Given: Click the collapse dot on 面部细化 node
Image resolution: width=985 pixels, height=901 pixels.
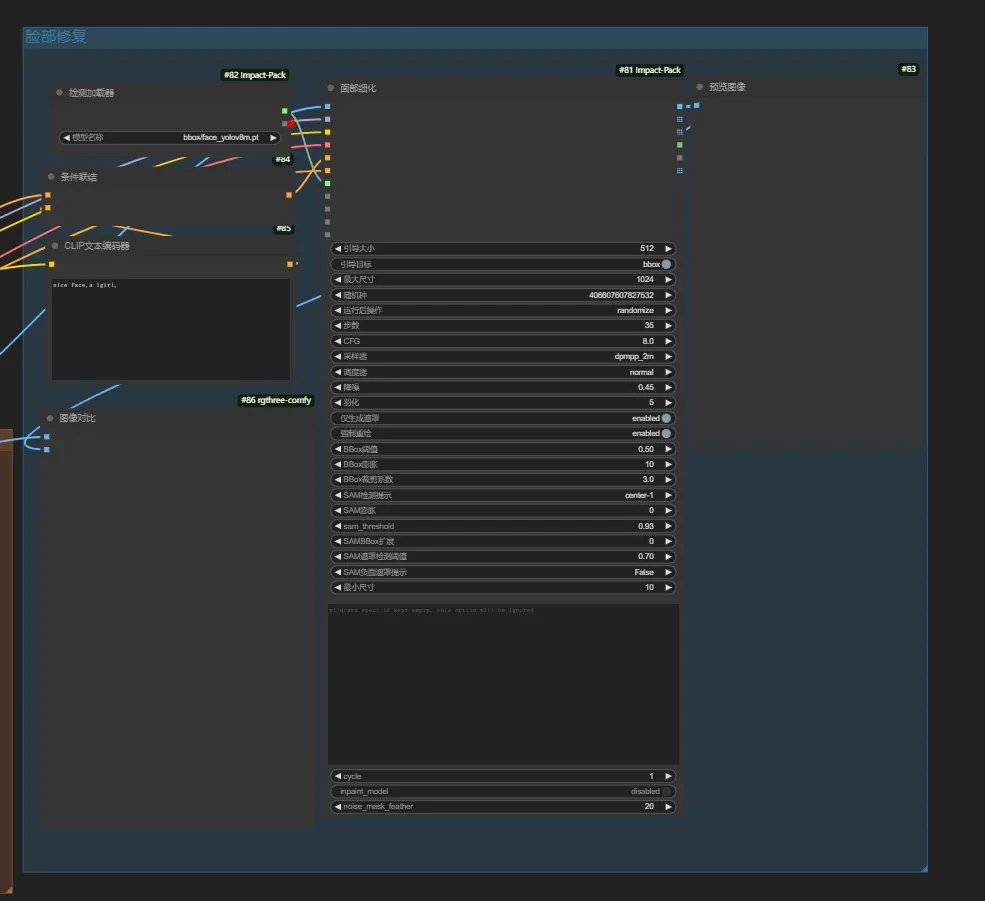Looking at the screenshot, I should point(331,88).
